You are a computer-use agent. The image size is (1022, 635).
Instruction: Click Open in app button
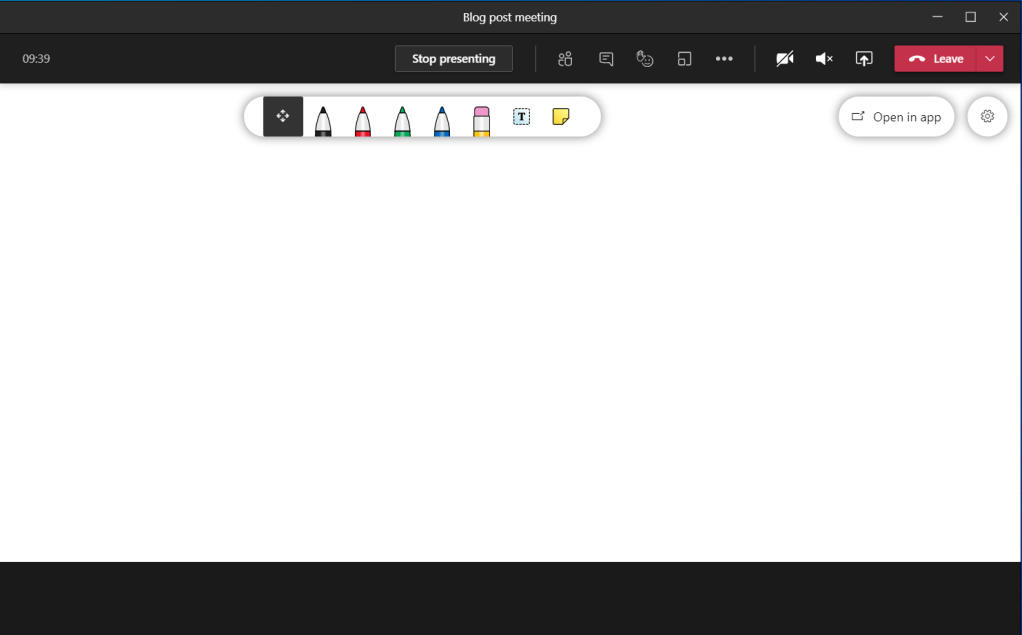[x=896, y=117]
